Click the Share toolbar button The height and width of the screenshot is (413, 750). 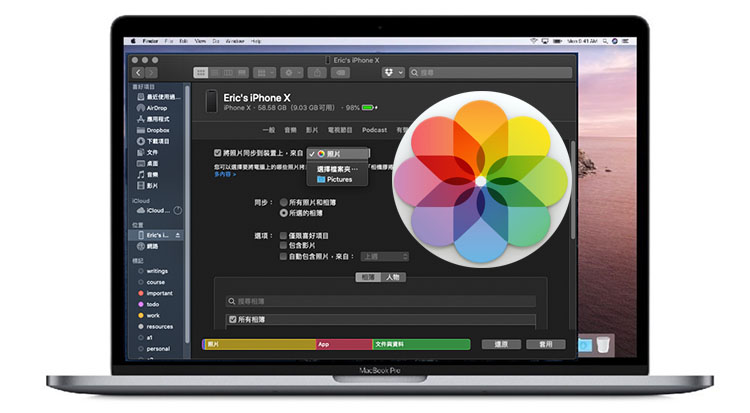[x=317, y=73]
